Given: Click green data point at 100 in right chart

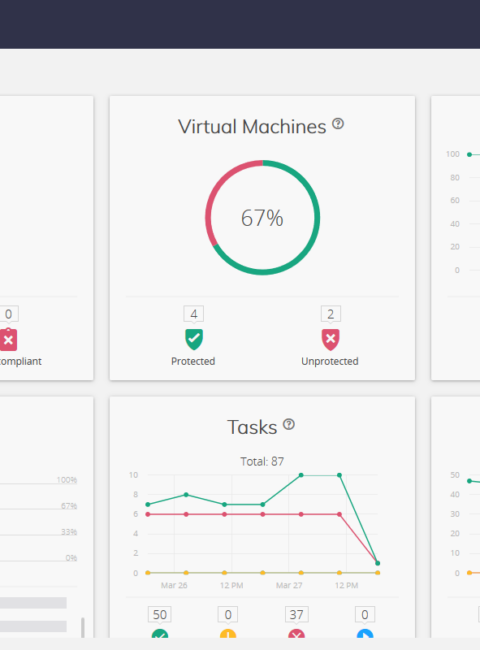Looking at the screenshot, I should pyautogui.click(x=469, y=154).
